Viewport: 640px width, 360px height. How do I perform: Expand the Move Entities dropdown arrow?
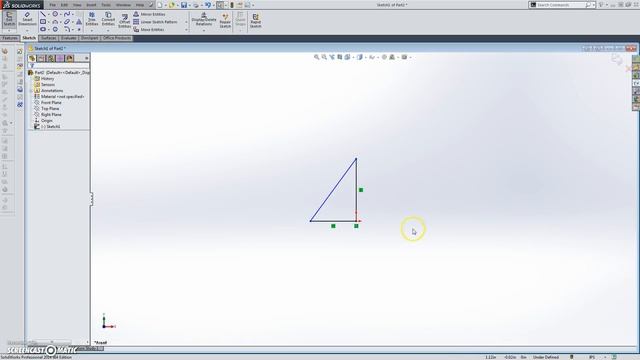tap(187, 30)
